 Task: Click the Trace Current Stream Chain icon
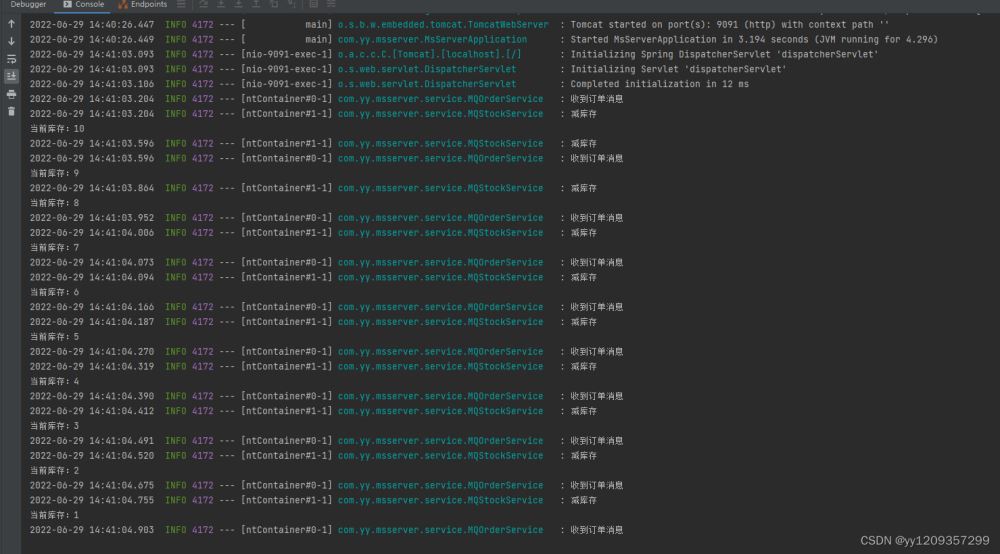pyautogui.click(x=329, y=5)
